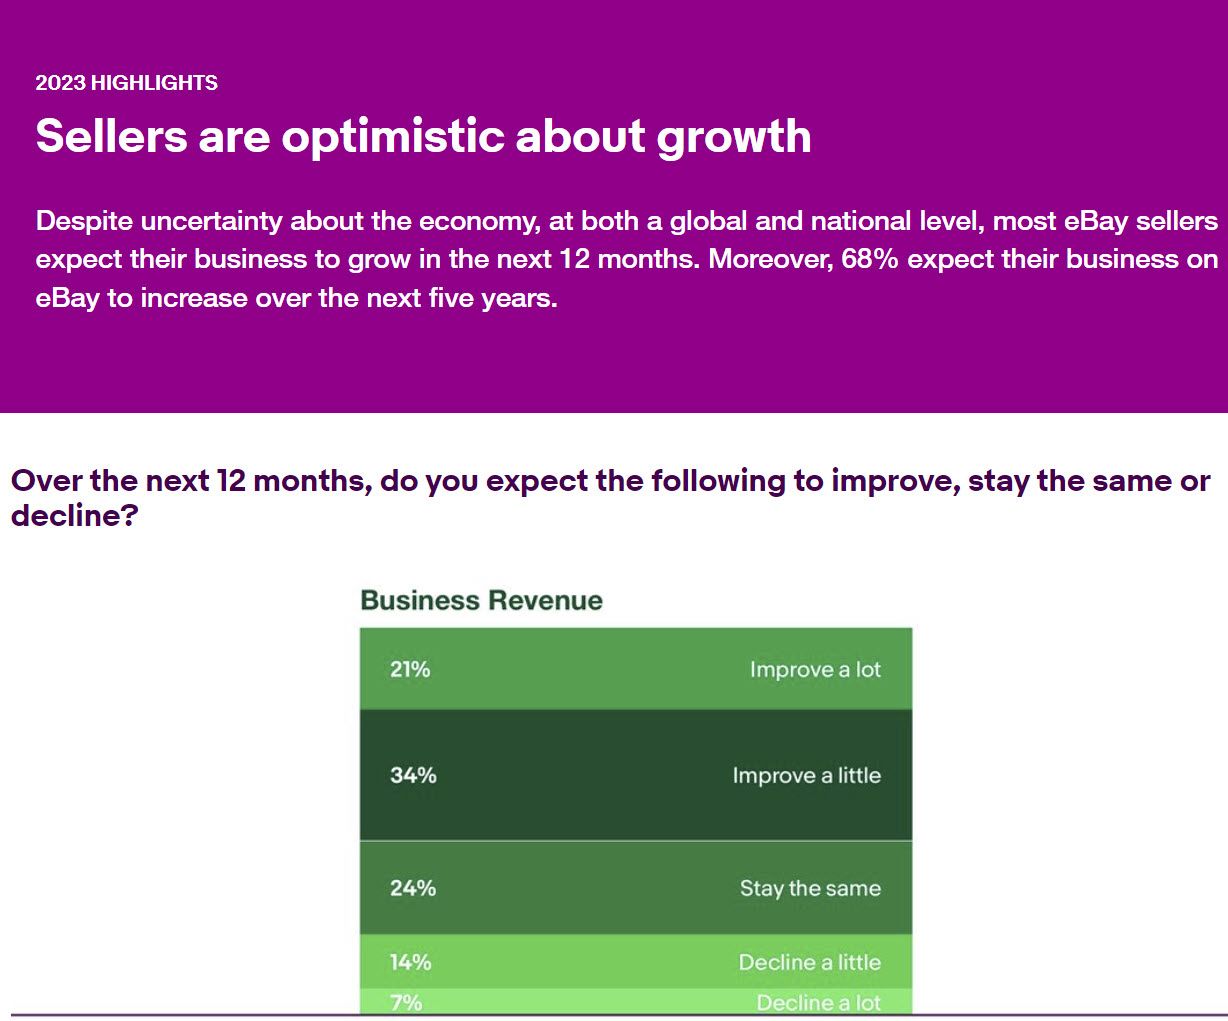Select the "Improve a little" label
1228x1021 pixels.
coord(806,776)
